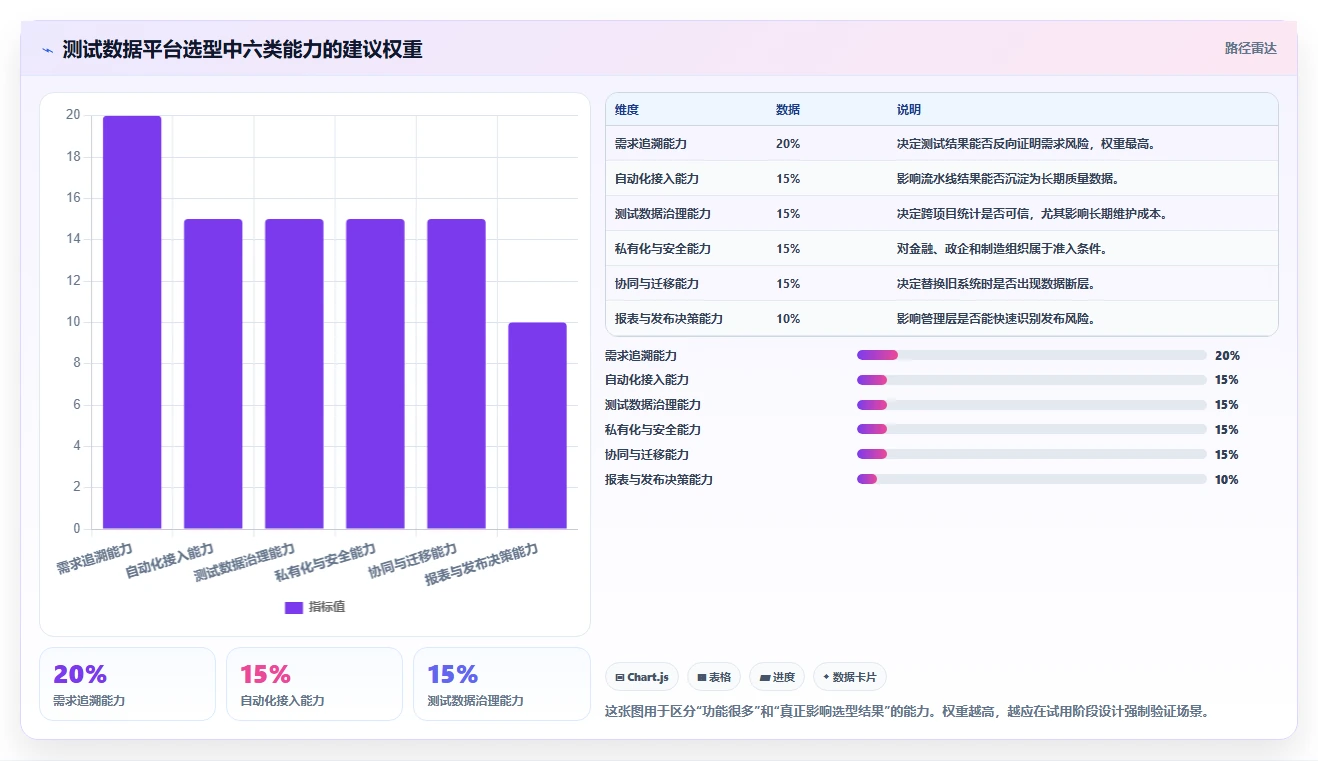Select the 协同与迁移能力 table row cell

tap(656, 284)
